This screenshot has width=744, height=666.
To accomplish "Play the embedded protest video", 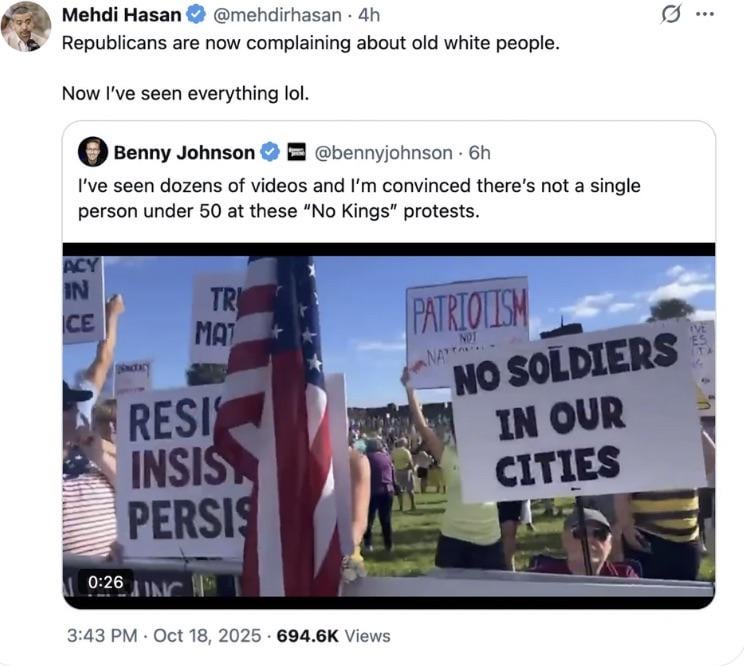I will (389, 426).
